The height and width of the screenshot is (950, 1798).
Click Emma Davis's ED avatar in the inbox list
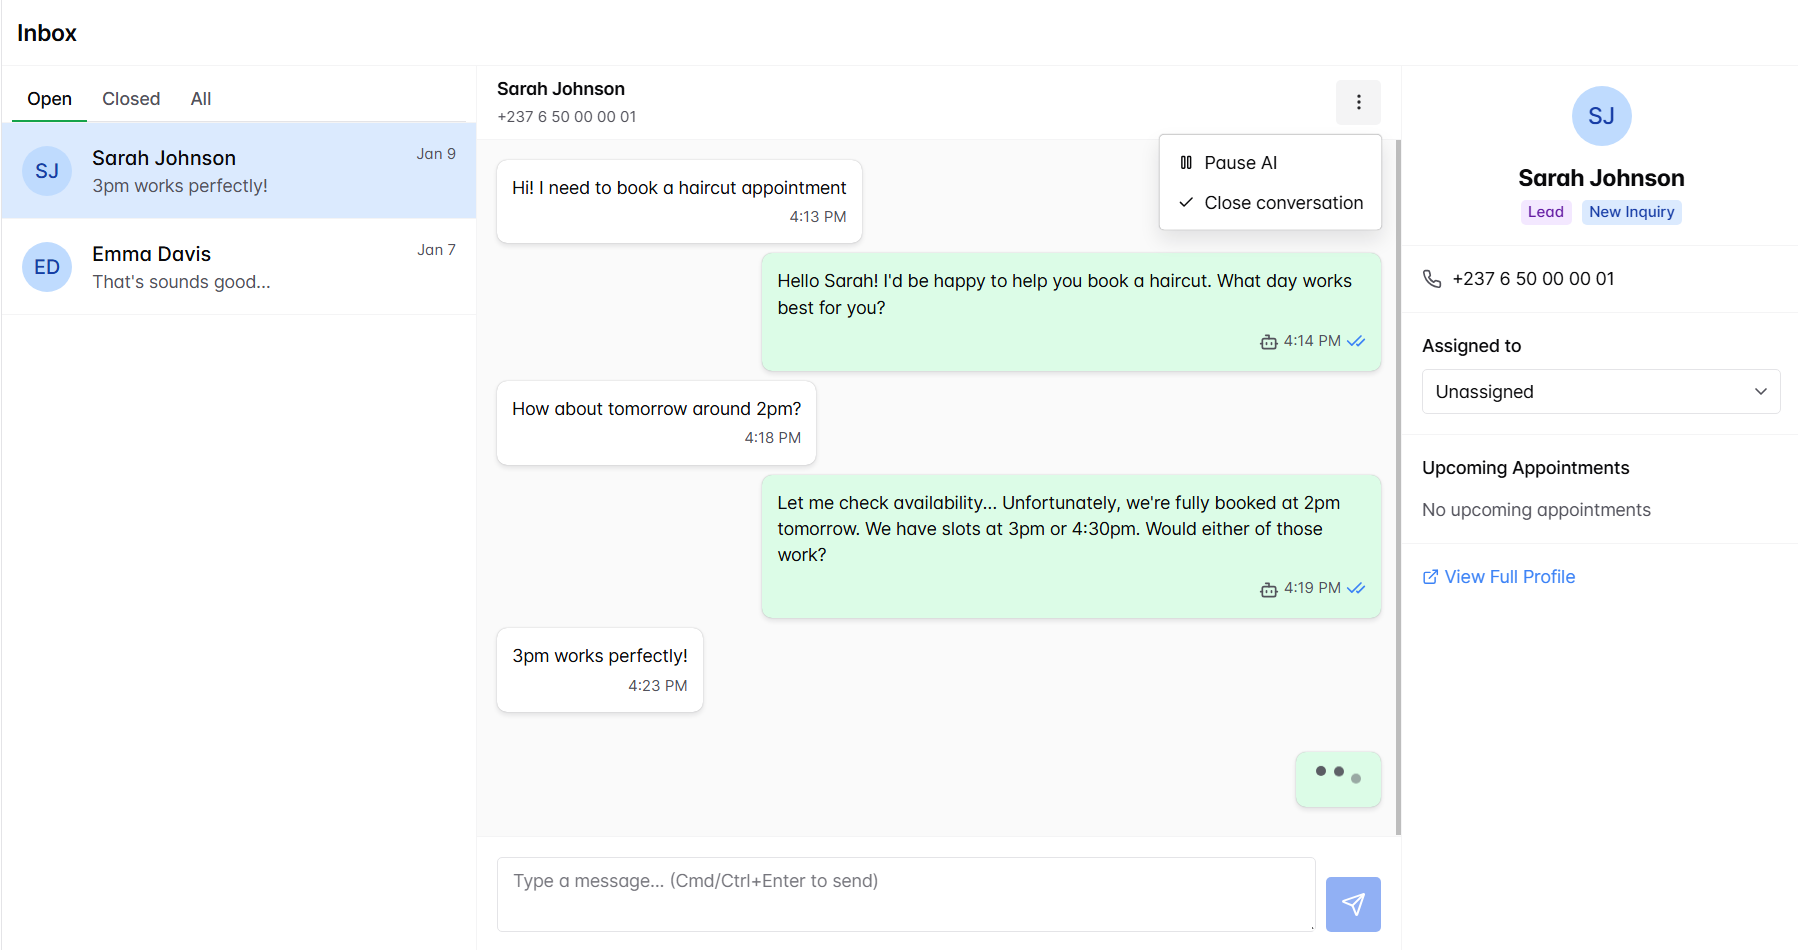pos(46,267)
